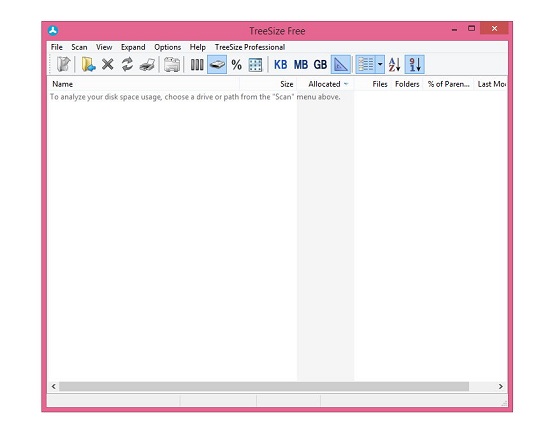
Task: Toggle percent view mode icon
Action: (236, 65)
